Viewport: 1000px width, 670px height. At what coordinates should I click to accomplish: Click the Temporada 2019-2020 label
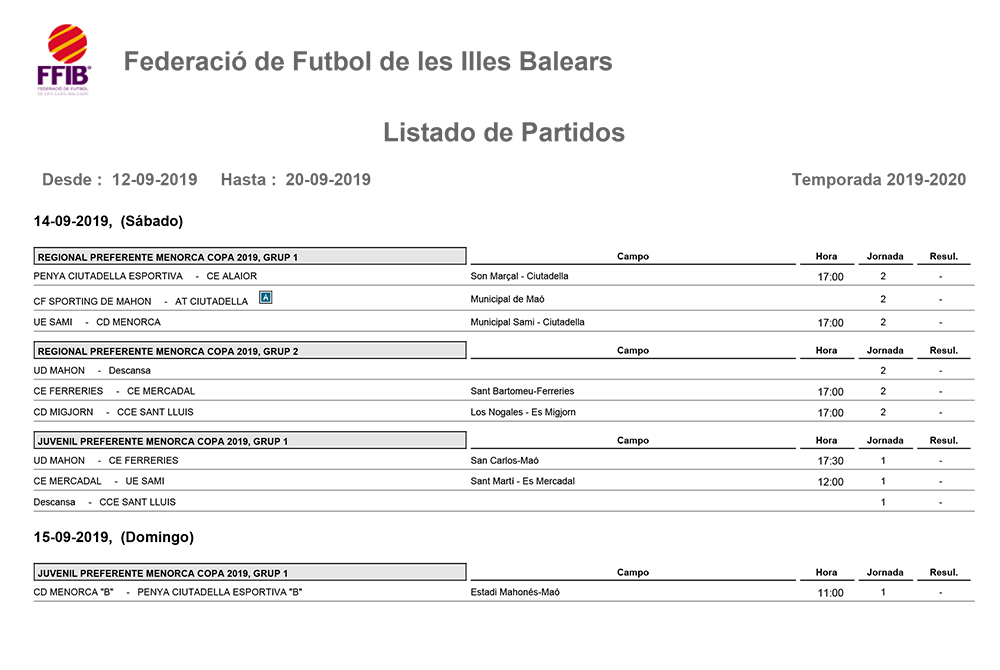click(878, 180)
